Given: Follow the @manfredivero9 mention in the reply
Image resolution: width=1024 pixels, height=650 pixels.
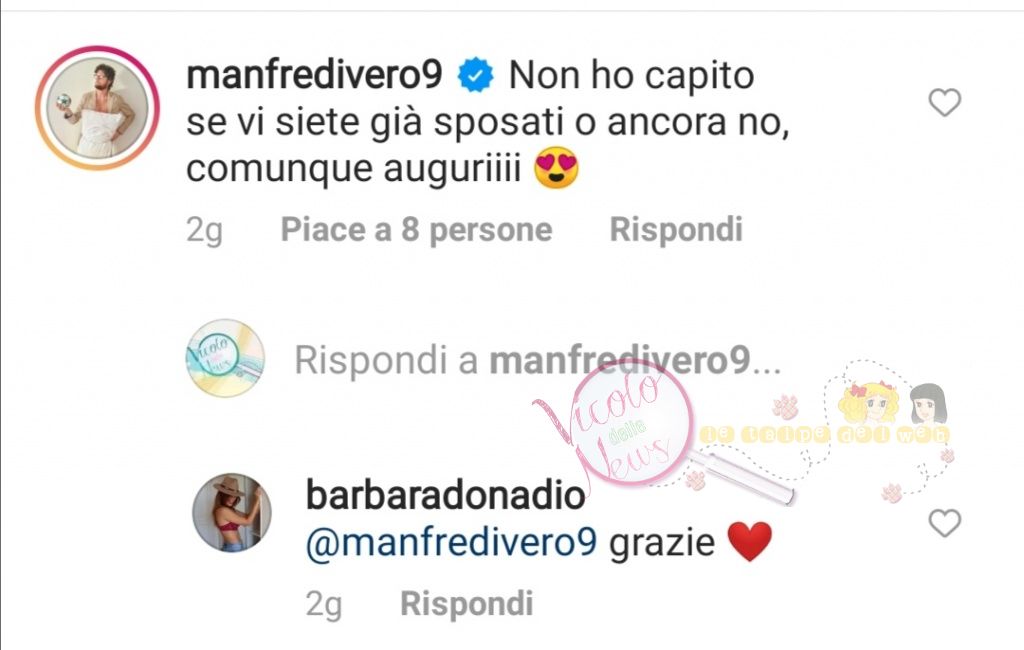Looking at the screenshot, I should [451, 542].
